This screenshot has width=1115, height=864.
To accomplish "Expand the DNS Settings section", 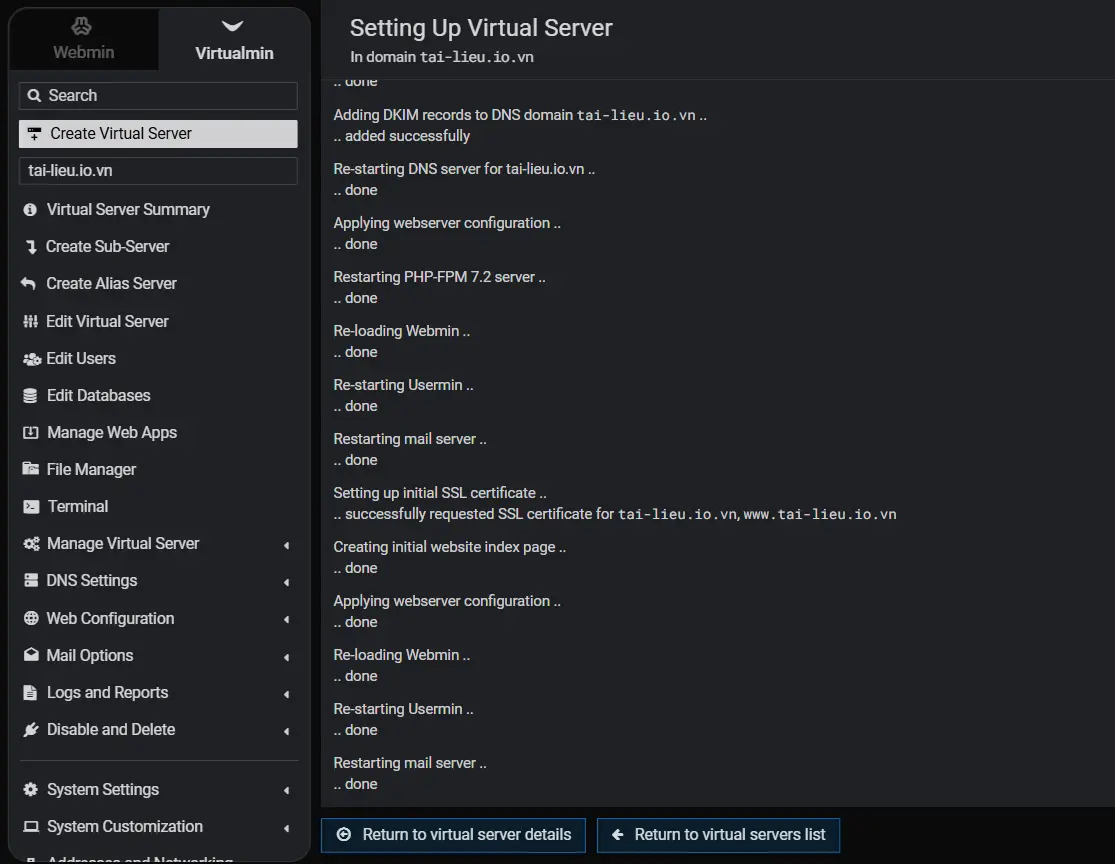I will (92, 580).
